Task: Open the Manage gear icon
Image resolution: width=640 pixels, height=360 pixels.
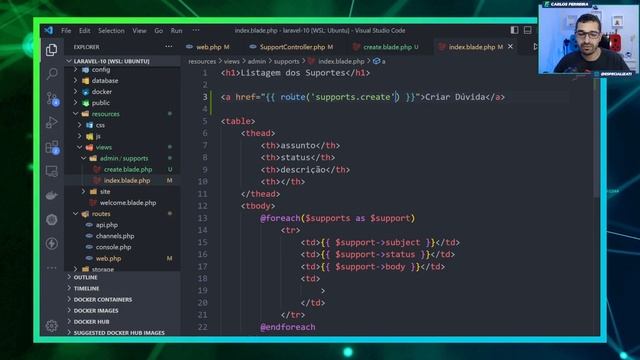Action: click(51, 325)
